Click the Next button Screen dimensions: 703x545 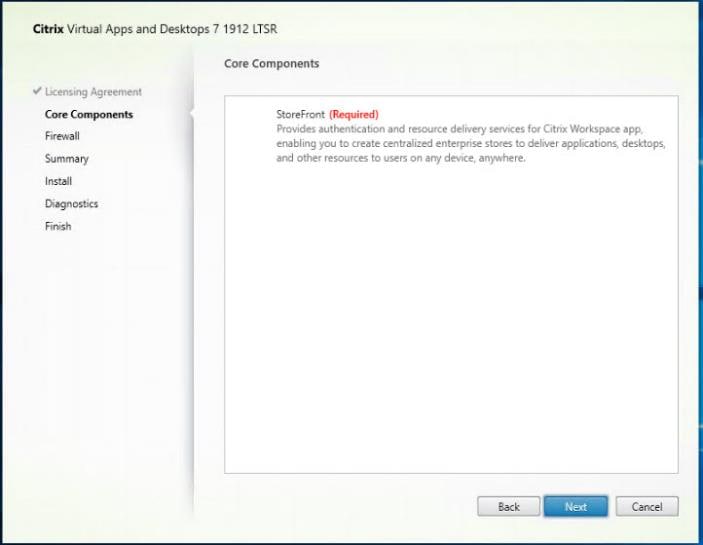click(x=576, y=506)
